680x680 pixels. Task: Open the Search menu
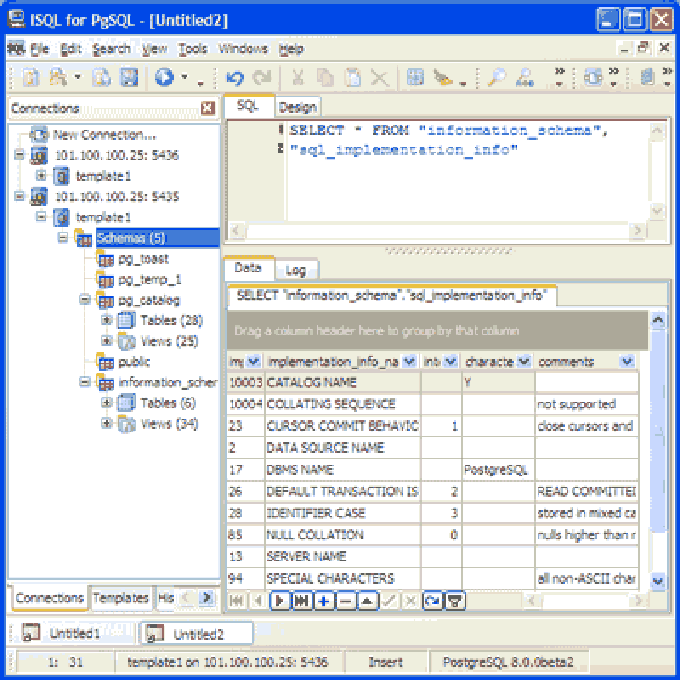pyautogui.click(x=111, y=49)
